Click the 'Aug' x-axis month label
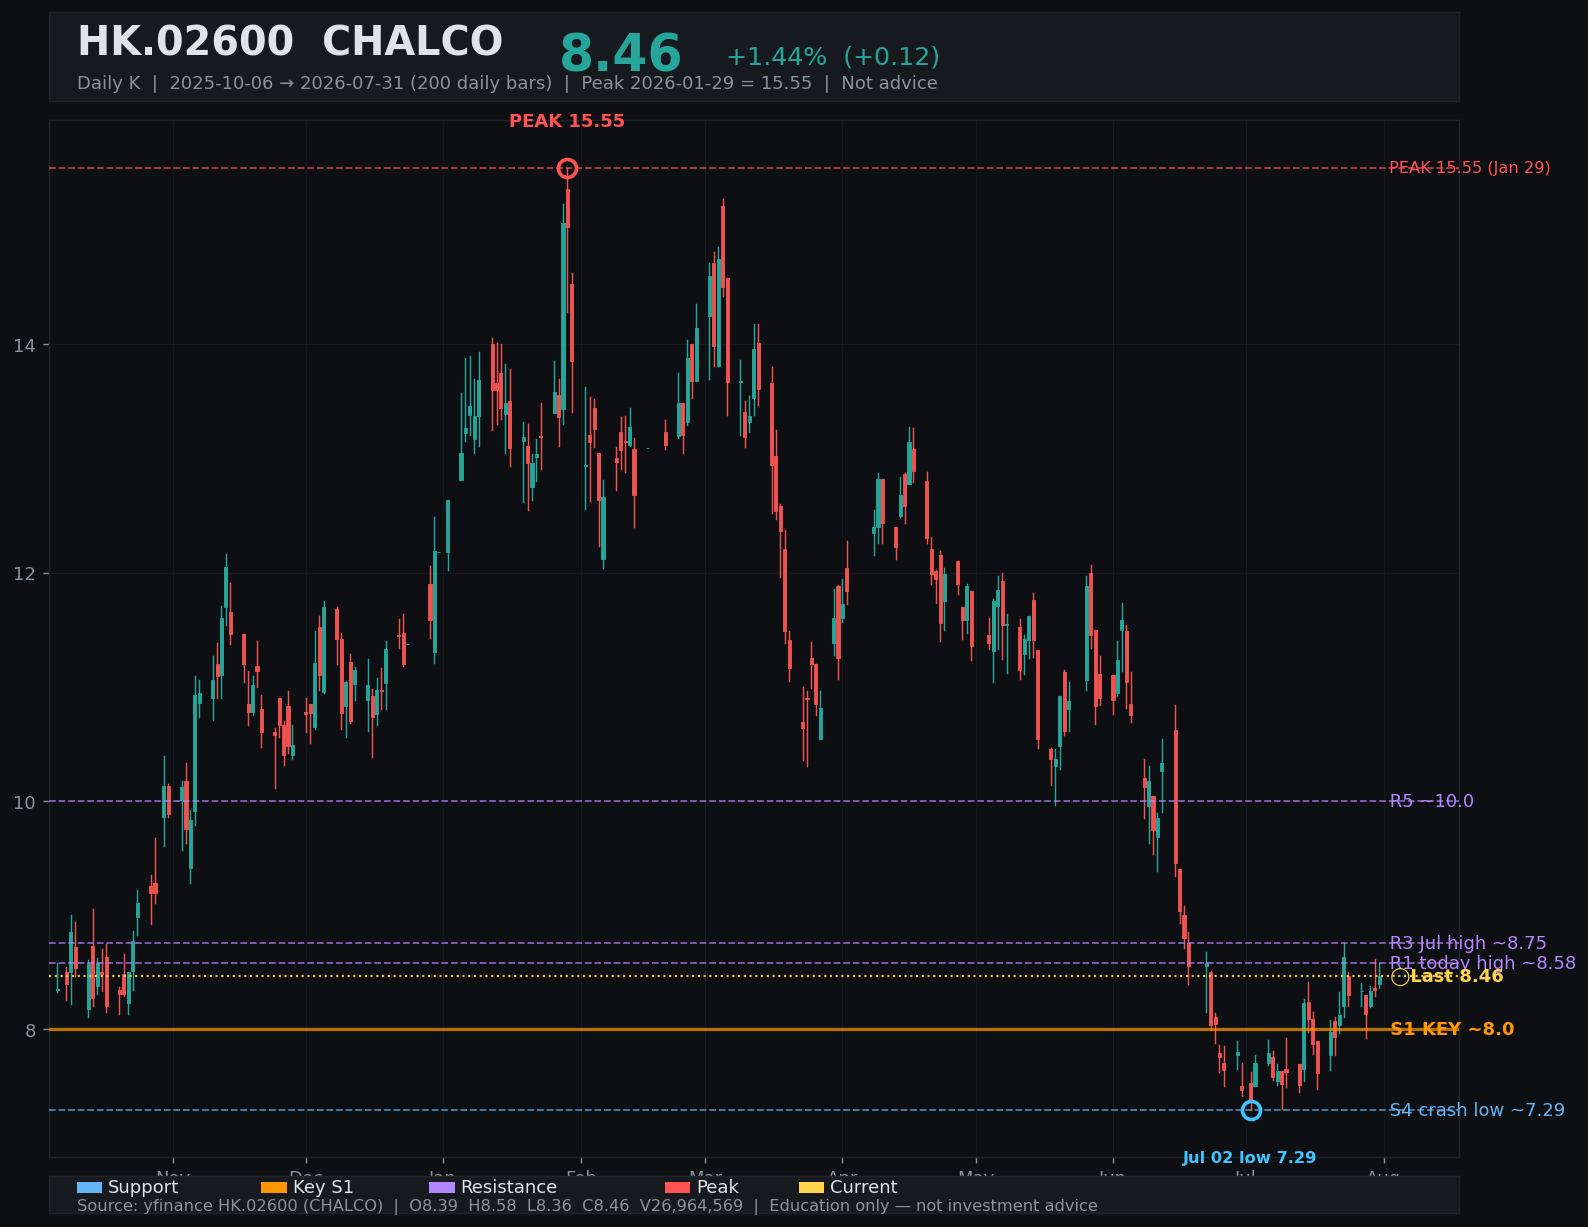The image size is (1588, 1227). click(1383, 1174)
